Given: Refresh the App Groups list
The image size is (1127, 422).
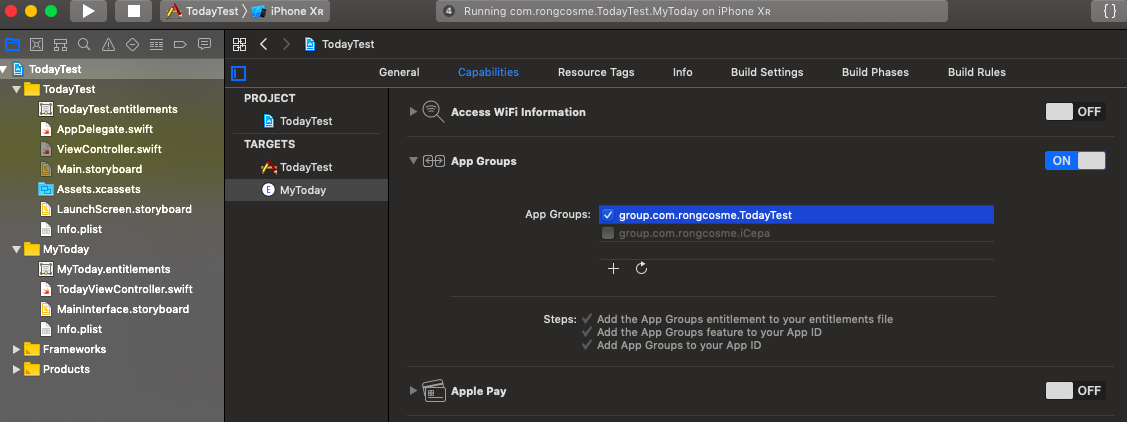Looking at the screenshot, I should coord(642,268).
